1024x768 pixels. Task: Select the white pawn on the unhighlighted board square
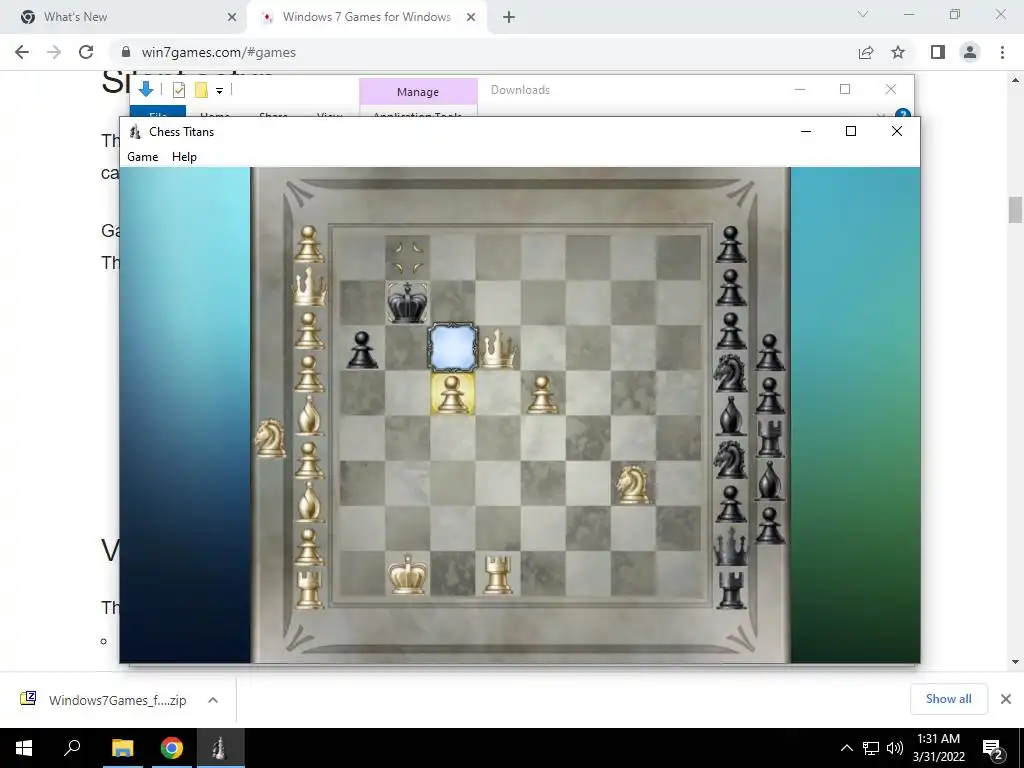click(x=542, y=394)
